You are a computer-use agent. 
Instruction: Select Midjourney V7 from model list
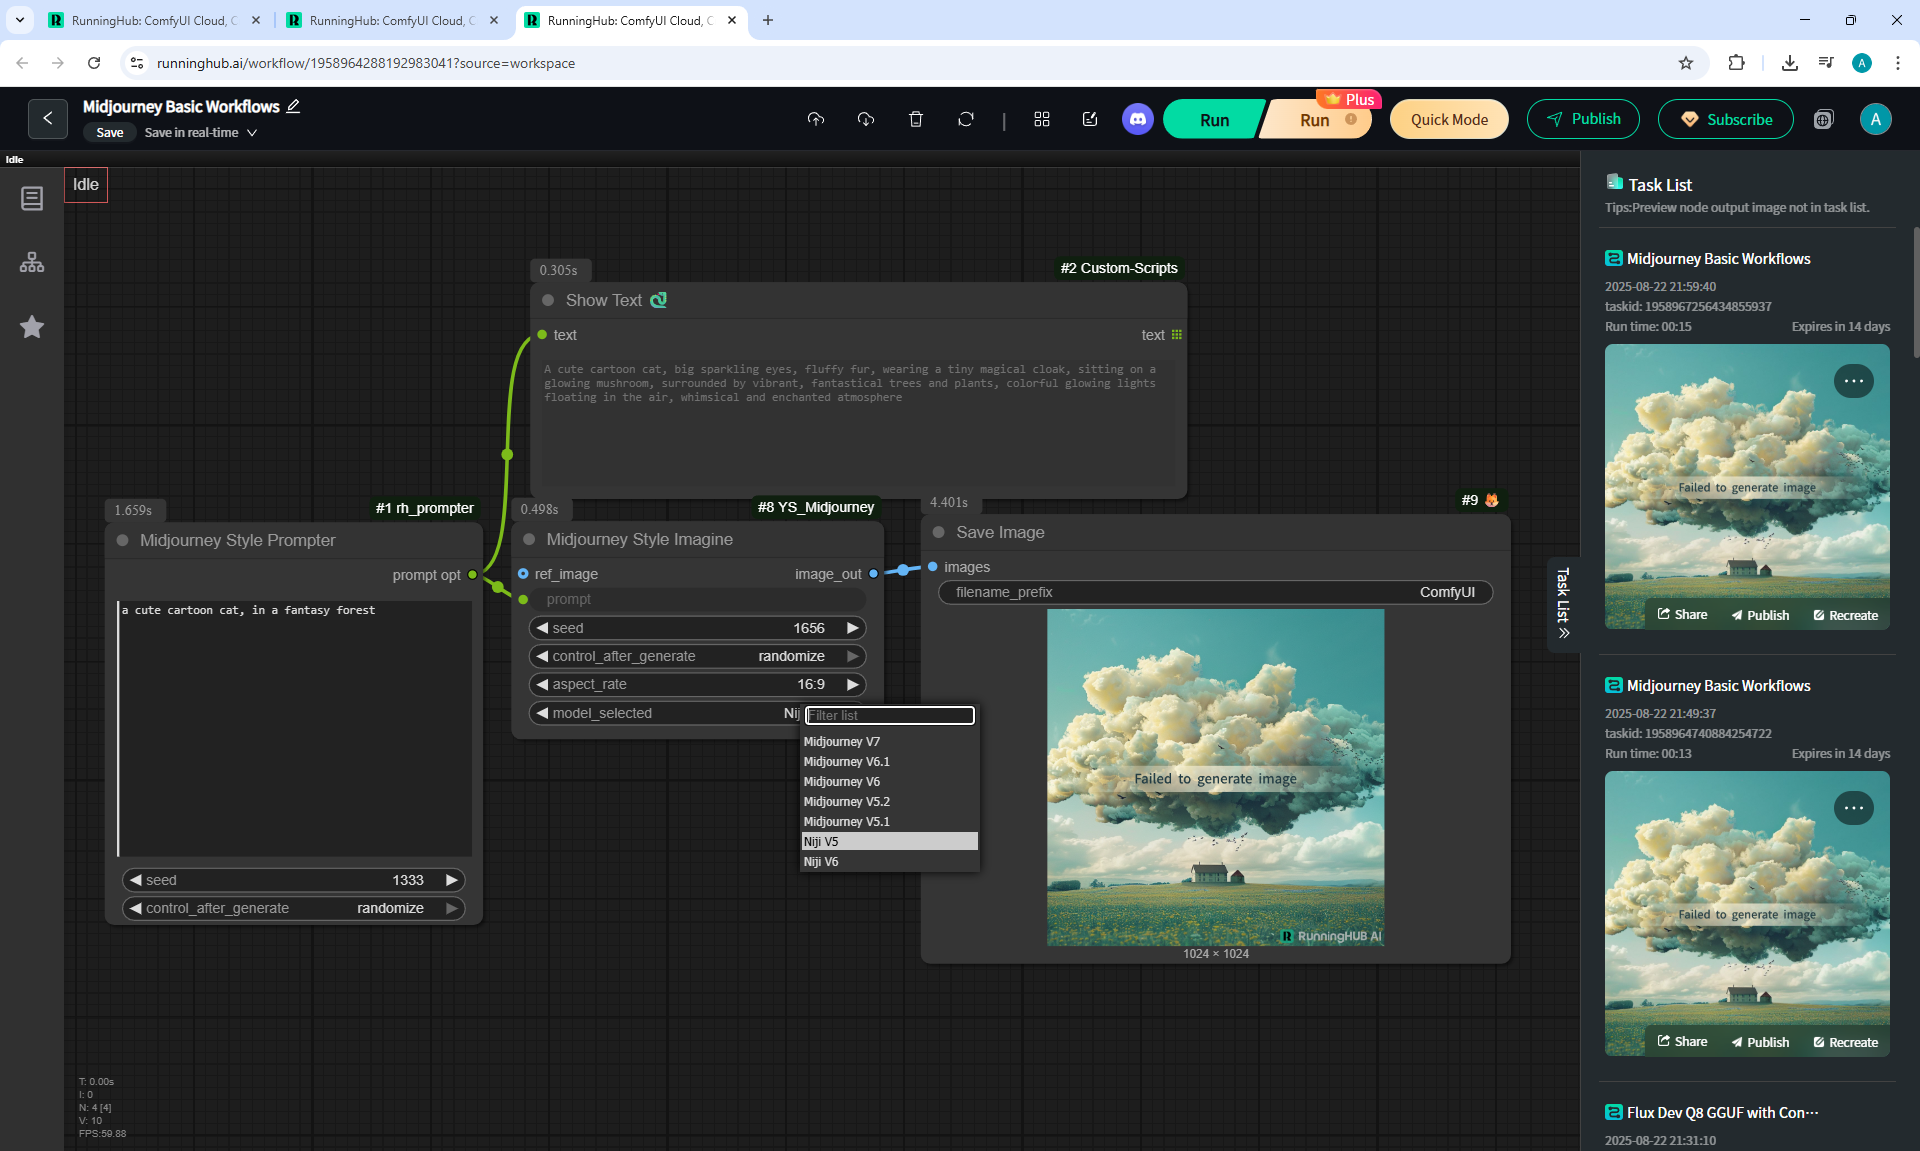pos(842,741)
